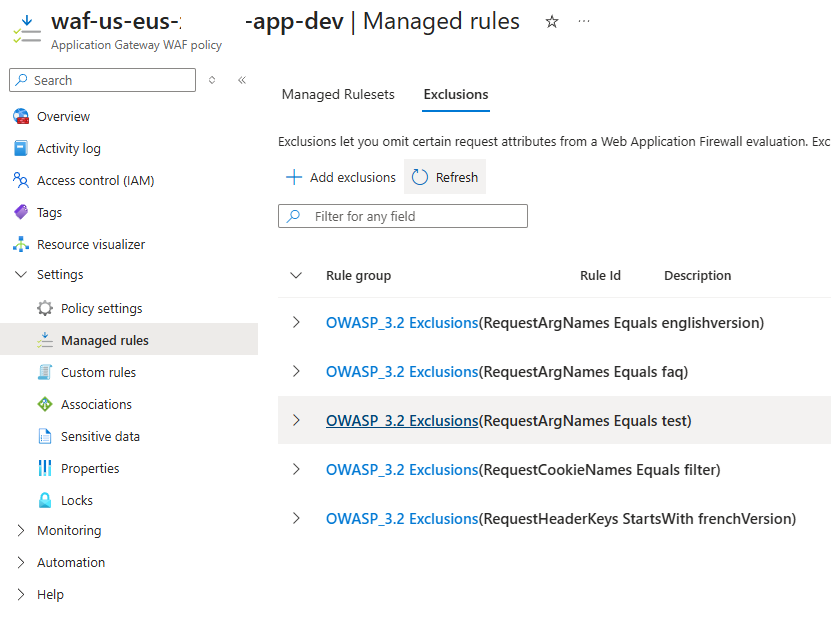Open the Tags section
Image resolution: width=831 pixels, height=620 pixels.
tap(49, 213)
